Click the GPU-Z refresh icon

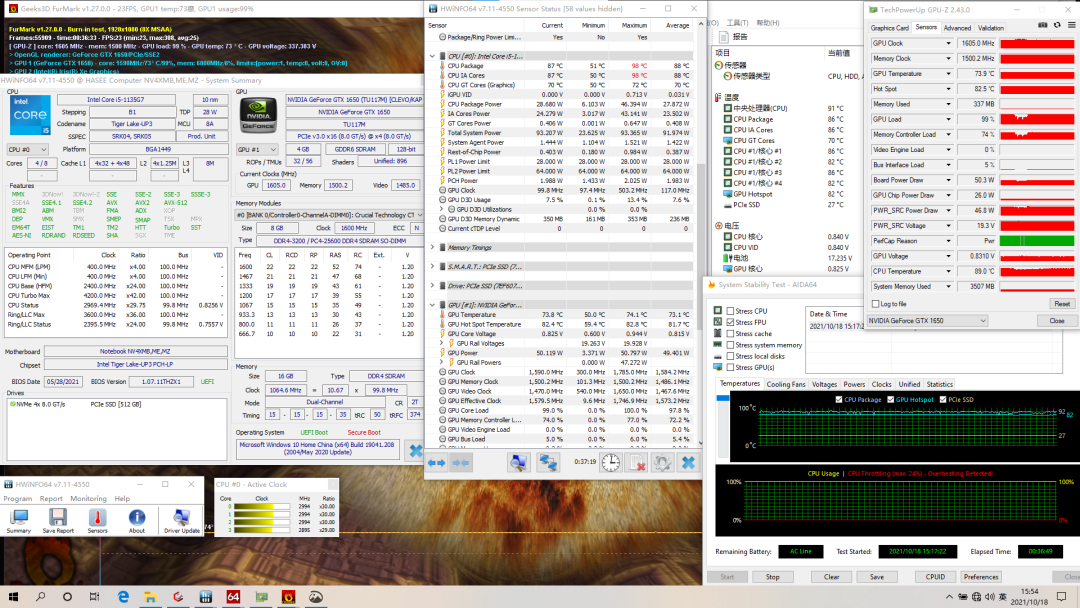pos(1057,25)
